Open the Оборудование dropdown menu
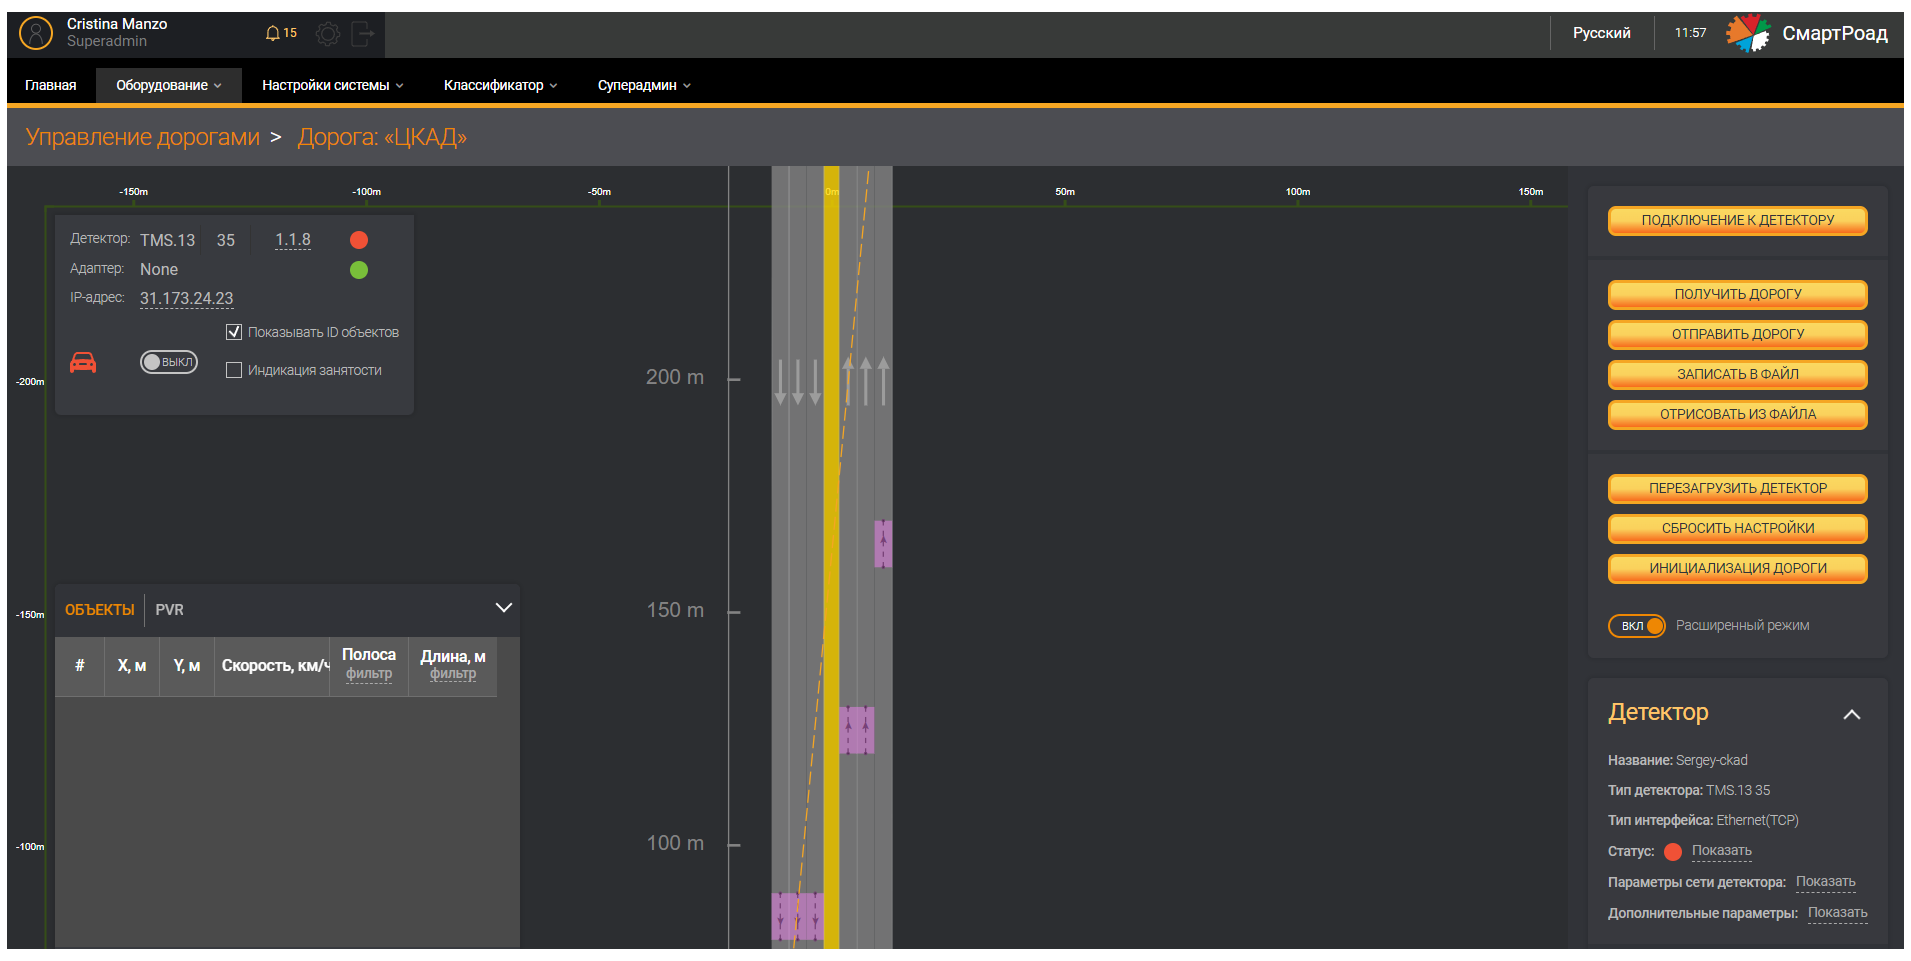Viewport: 1911px width, 961px height. click(x=169, y=85)
